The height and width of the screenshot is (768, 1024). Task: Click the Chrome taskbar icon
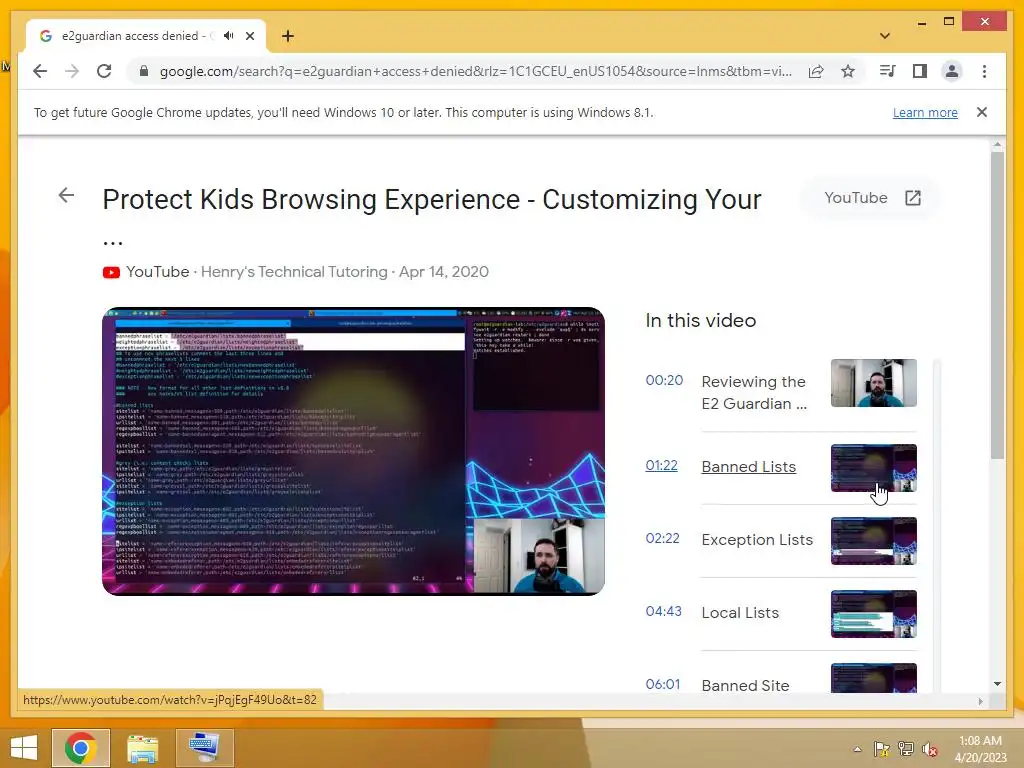point(80,748)
